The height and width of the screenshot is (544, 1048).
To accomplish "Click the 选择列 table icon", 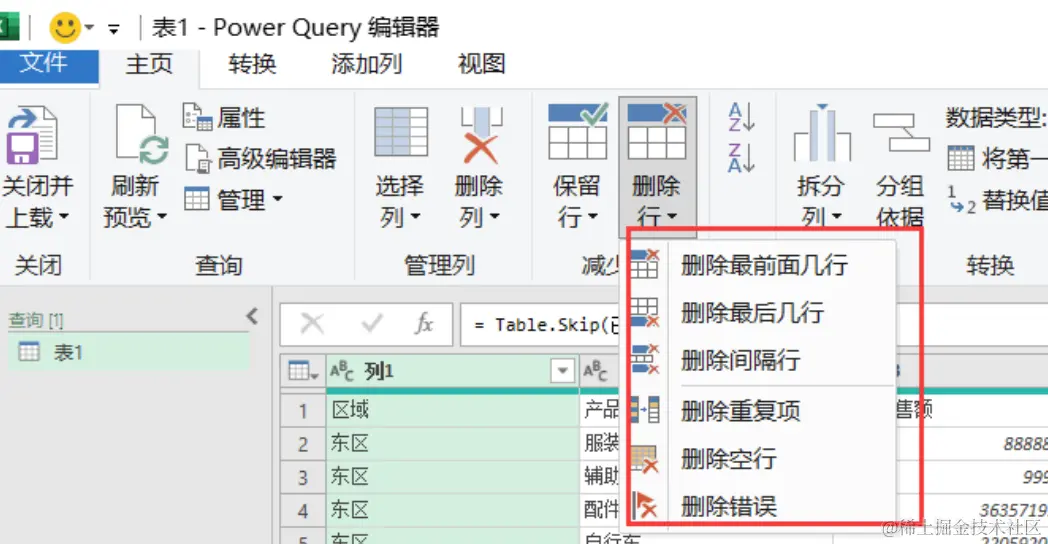I will (401, 132).
